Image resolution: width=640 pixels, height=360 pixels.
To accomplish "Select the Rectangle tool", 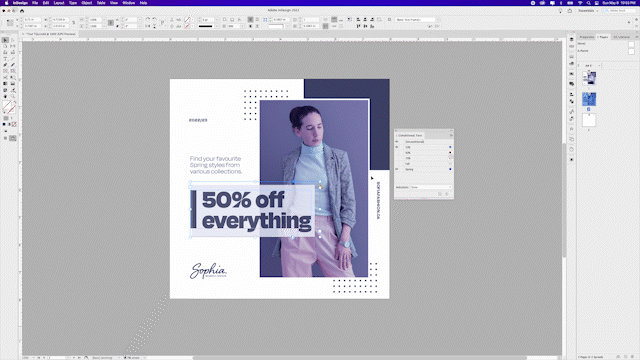I will click(13, 71).
